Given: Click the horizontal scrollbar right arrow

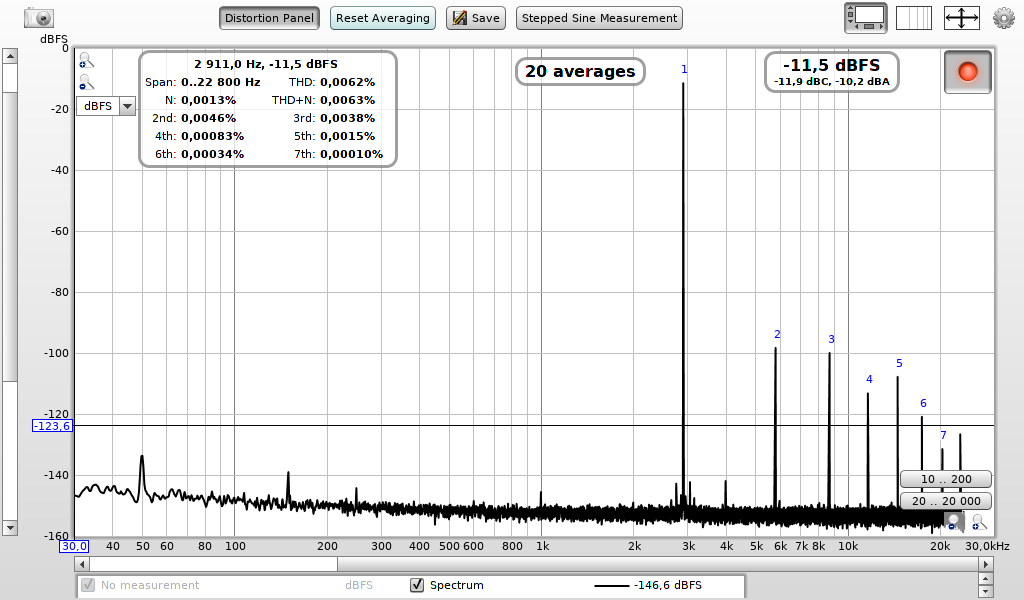Looking at the screenshot, I should click(986, 564).
